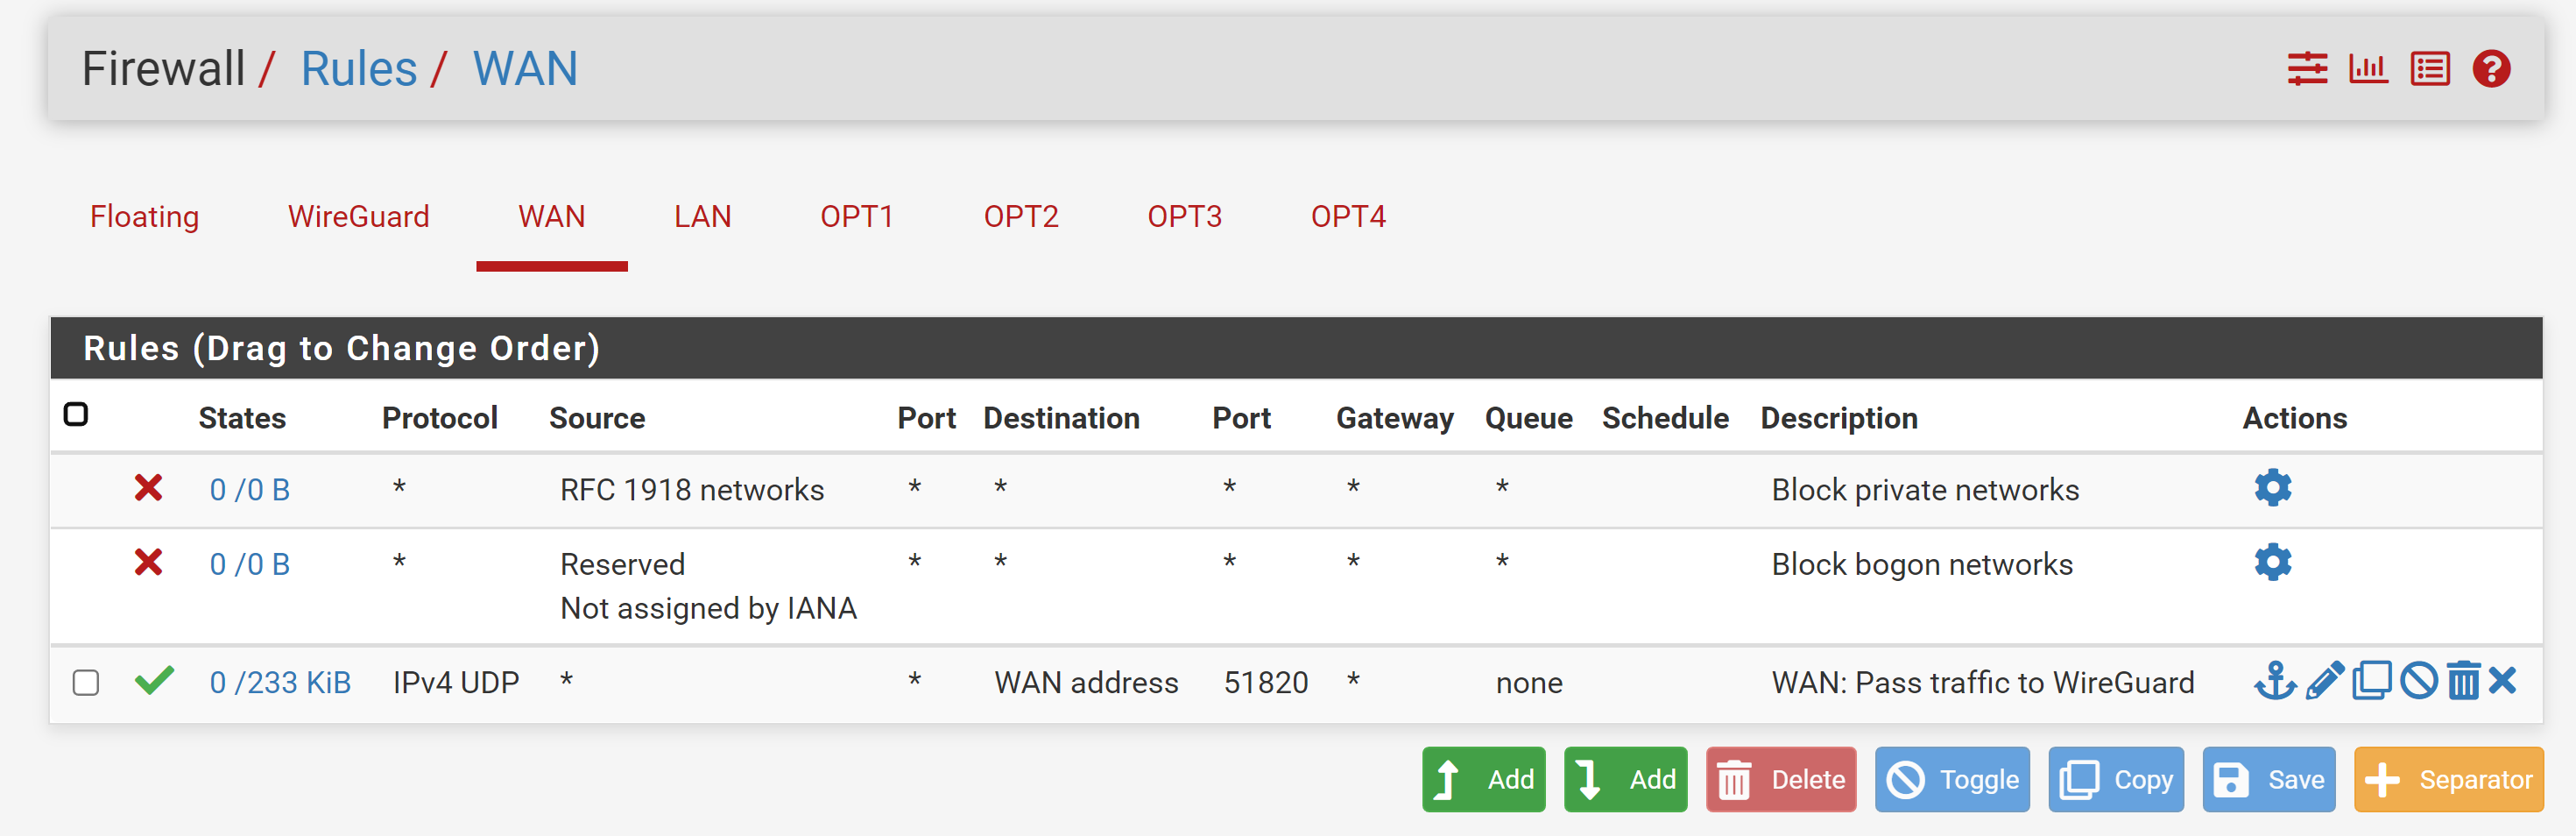Screen dimensions: 2576x836
Task: Switch to the LAN tab
Action: pos(702,217)
